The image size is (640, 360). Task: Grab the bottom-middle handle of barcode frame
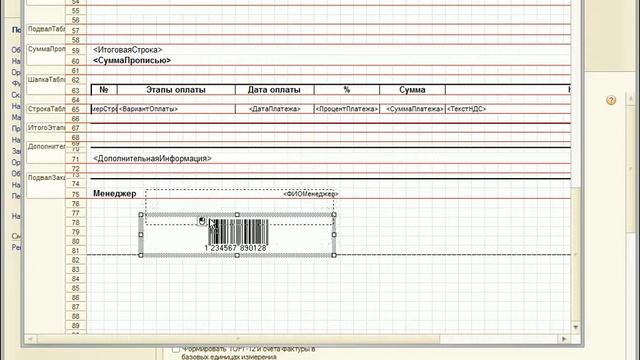click(237, 255)
